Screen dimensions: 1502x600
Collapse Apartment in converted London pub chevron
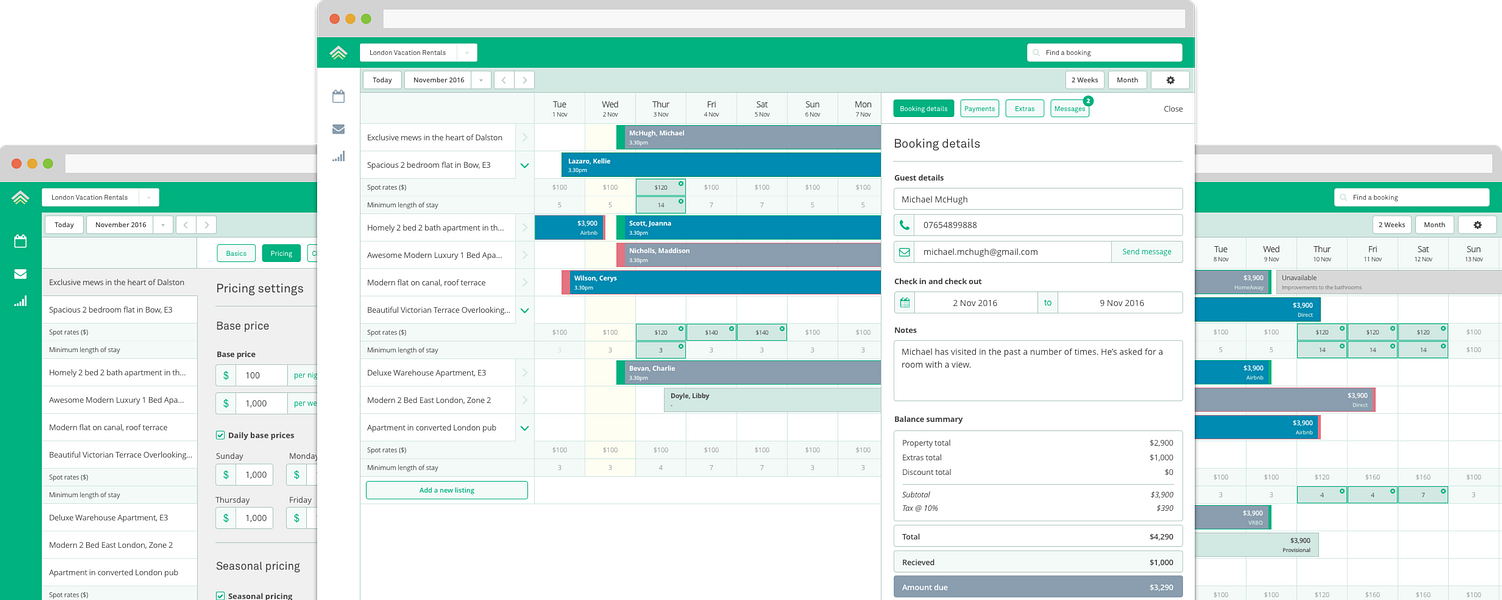click(524, 428)
